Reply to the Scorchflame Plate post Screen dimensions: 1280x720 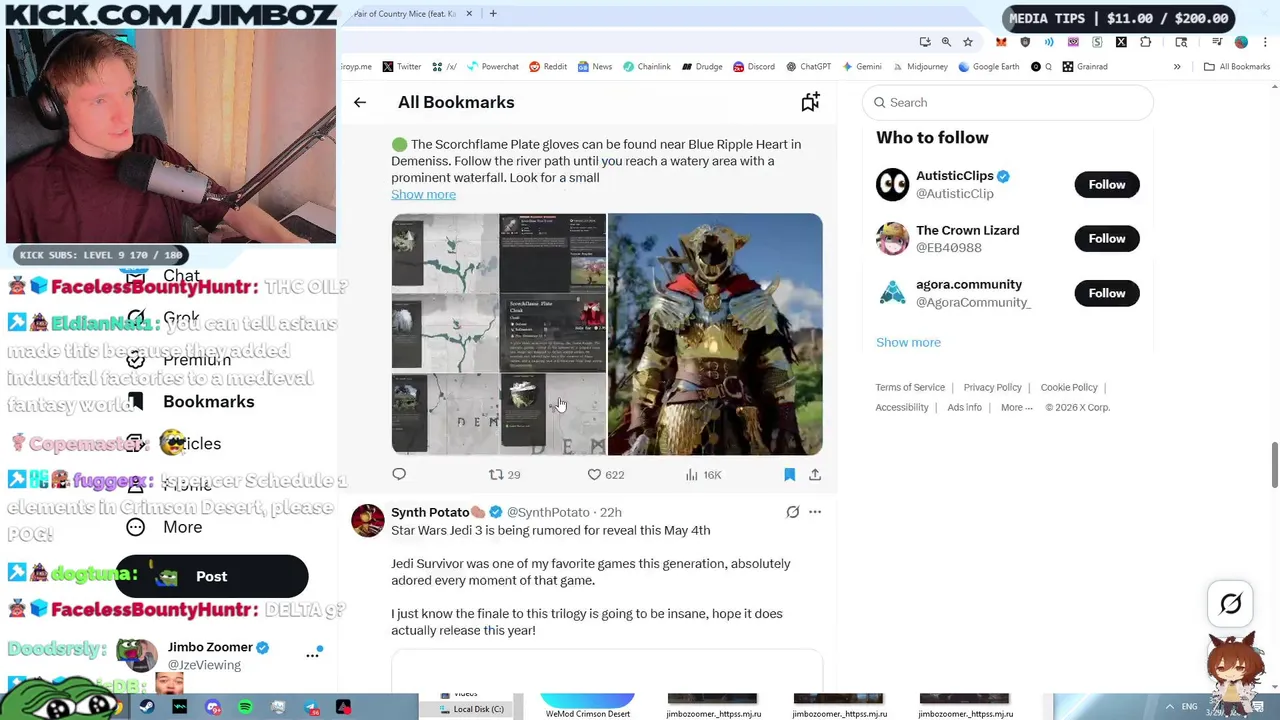(x=399, y=474)
